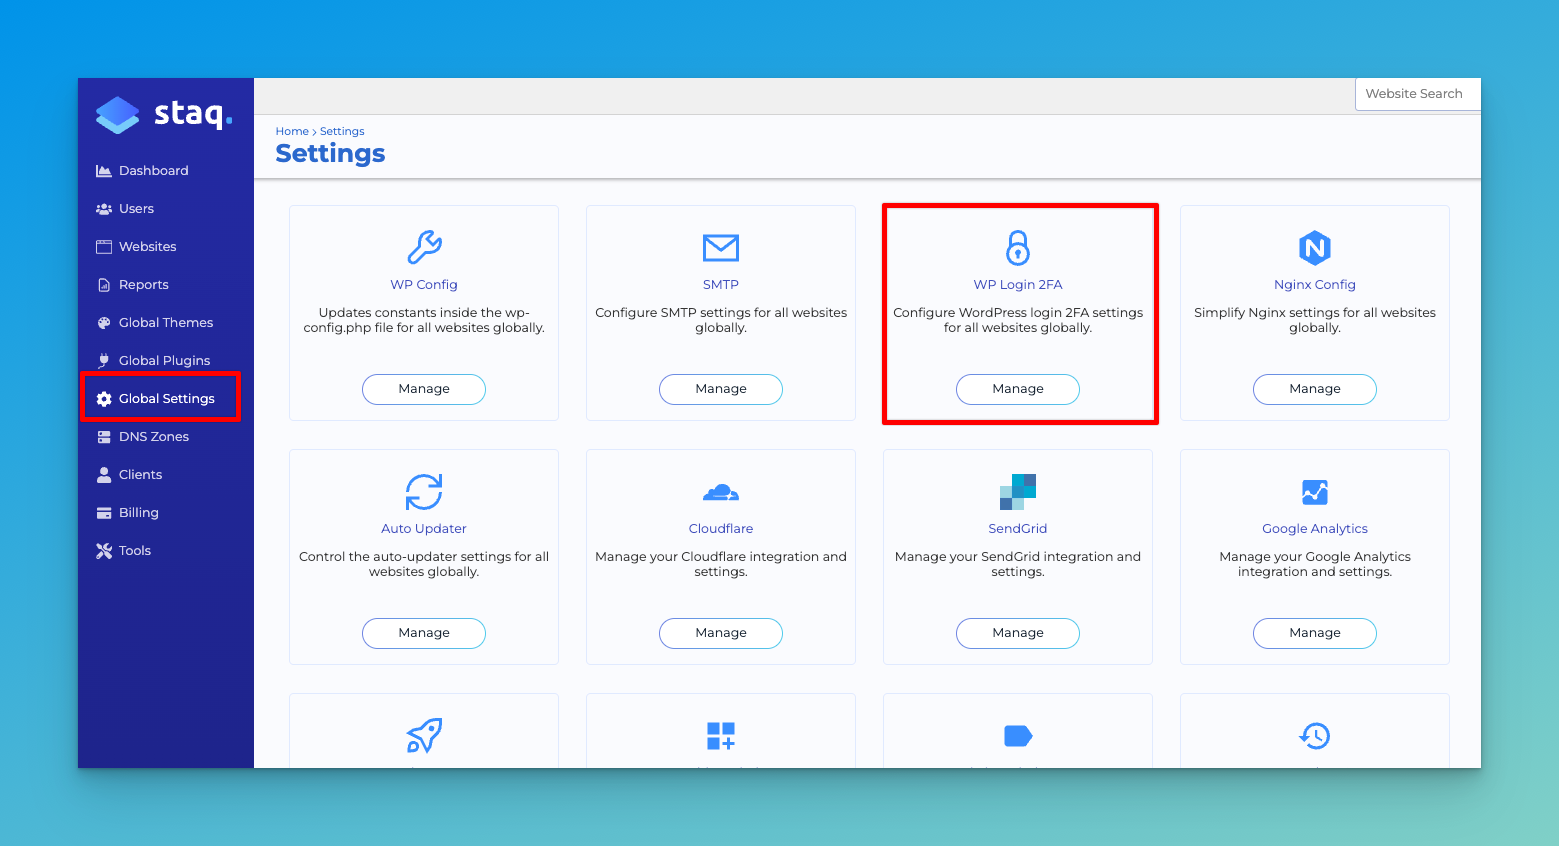Click the Website Search field
Image resolution: width=1559 pixels, height=846 pixels.
[1418, 94]
